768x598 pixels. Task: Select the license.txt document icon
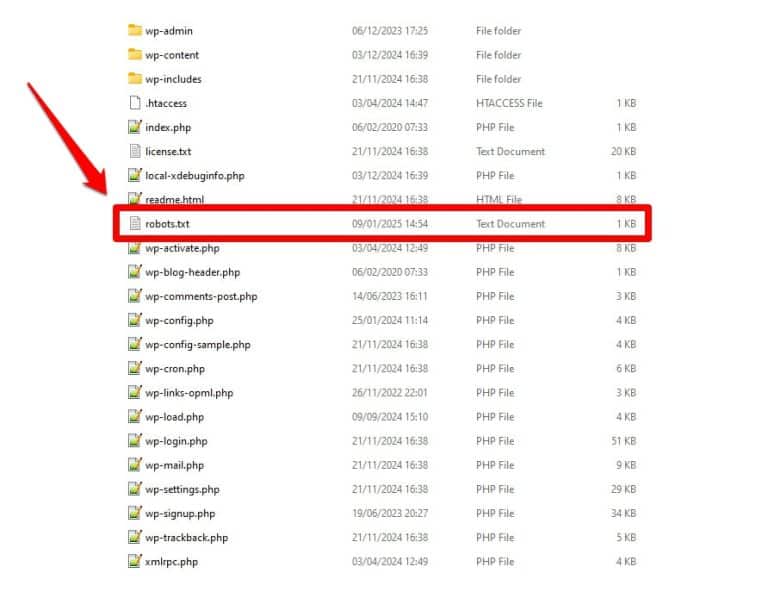pyautogui.click(x=135, y=151)
